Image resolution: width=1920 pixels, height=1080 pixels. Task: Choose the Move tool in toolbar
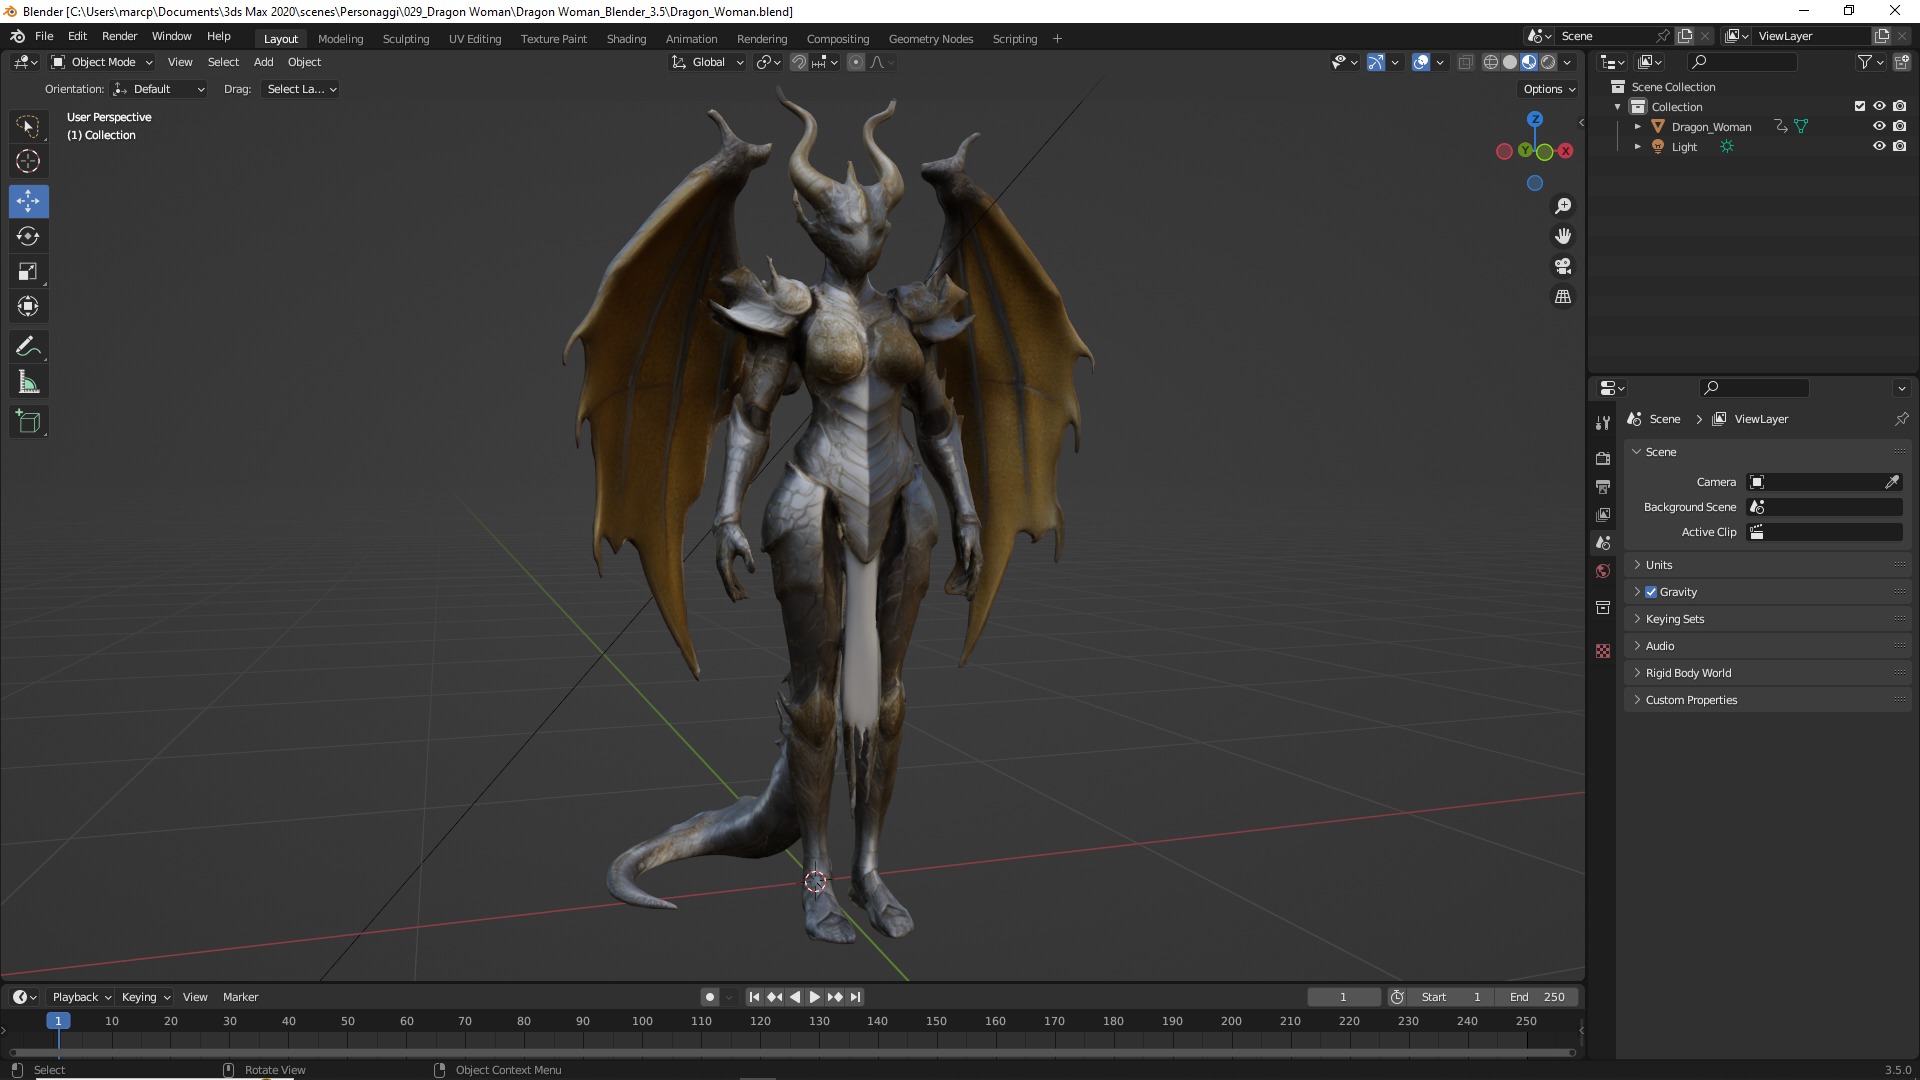28,201
